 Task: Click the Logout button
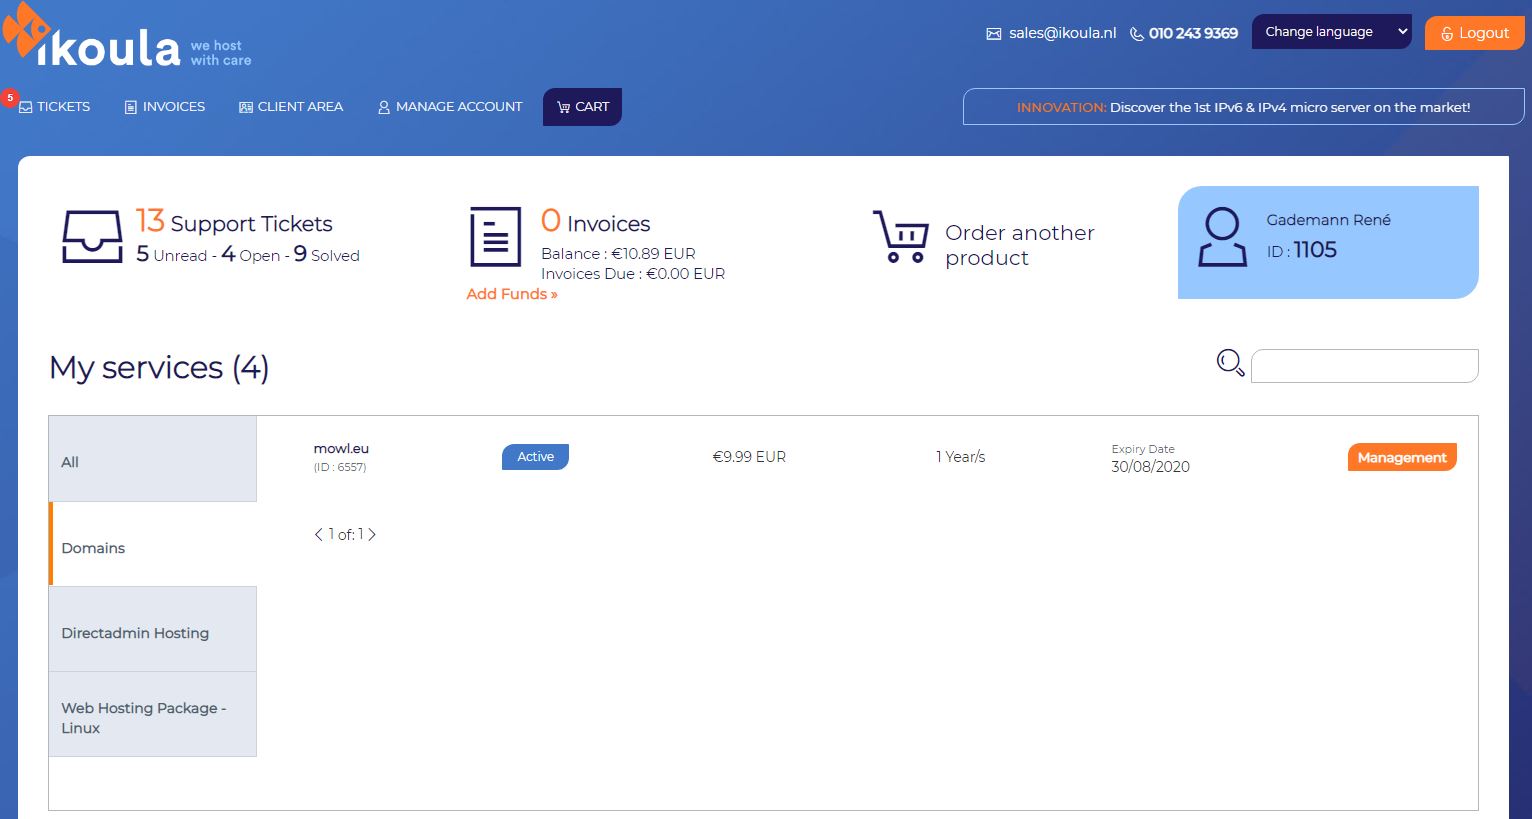tap(1475, 33)
